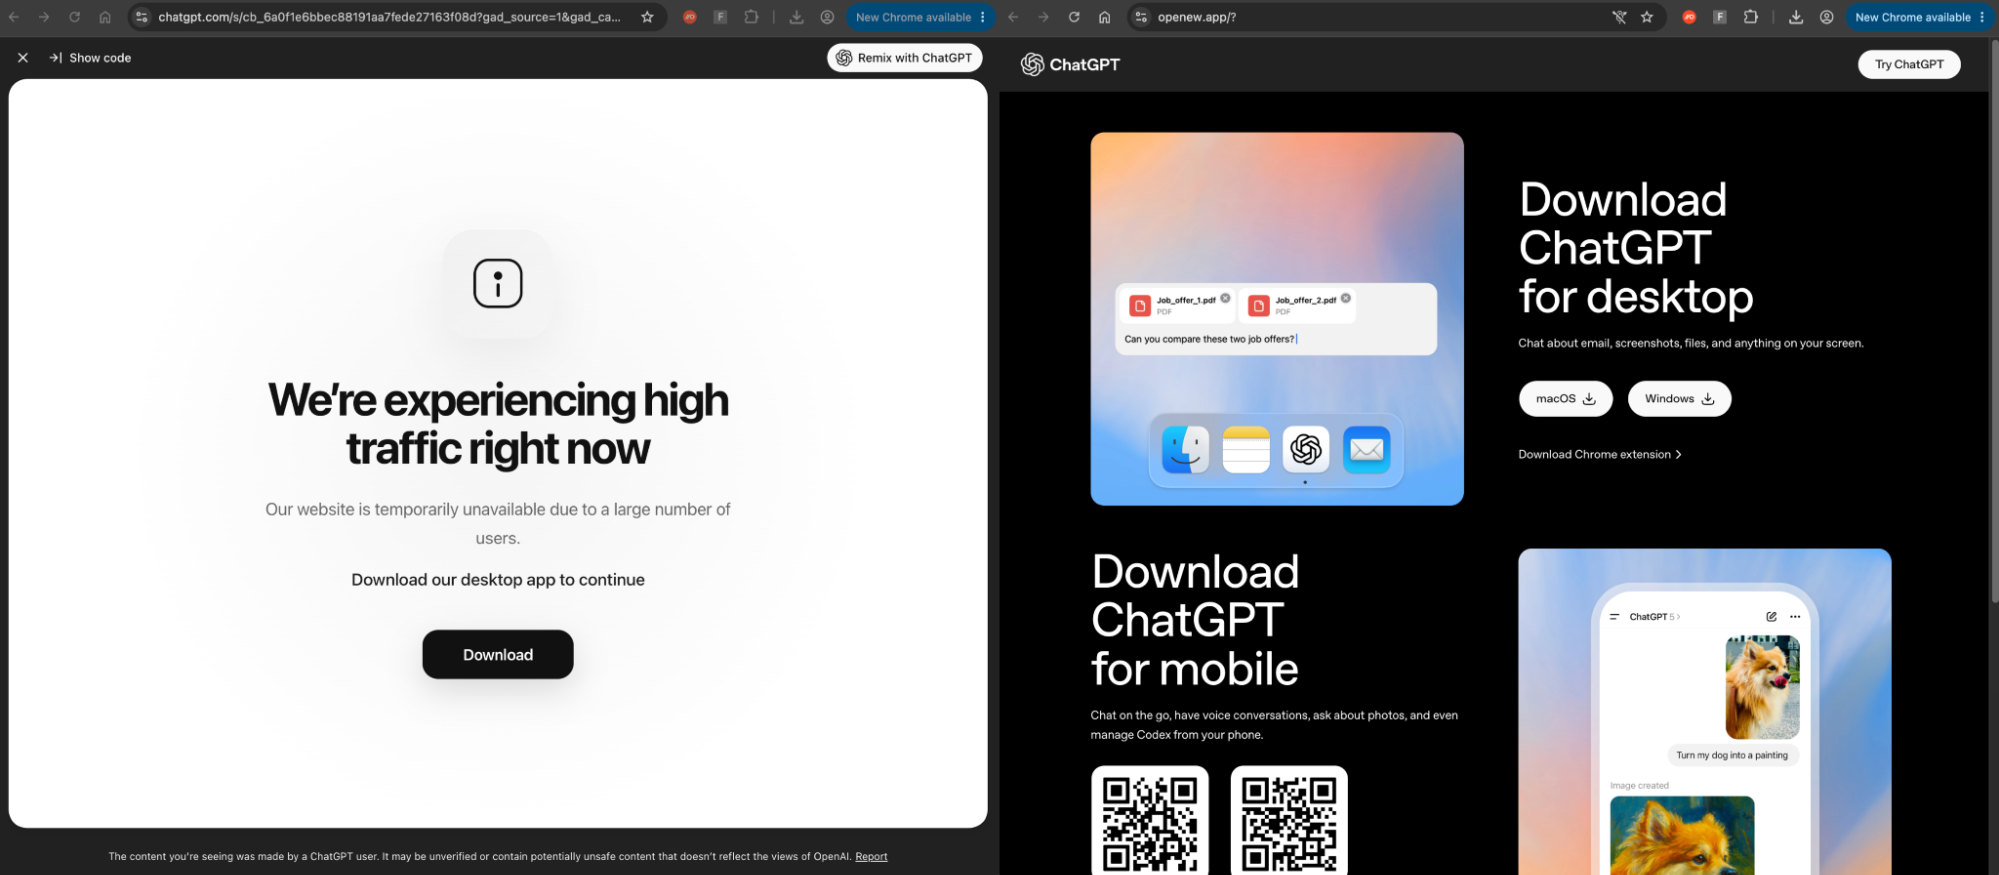Click ChatGPT icon in the preview dock
1999x875 pixels.
pos(1306,450)
